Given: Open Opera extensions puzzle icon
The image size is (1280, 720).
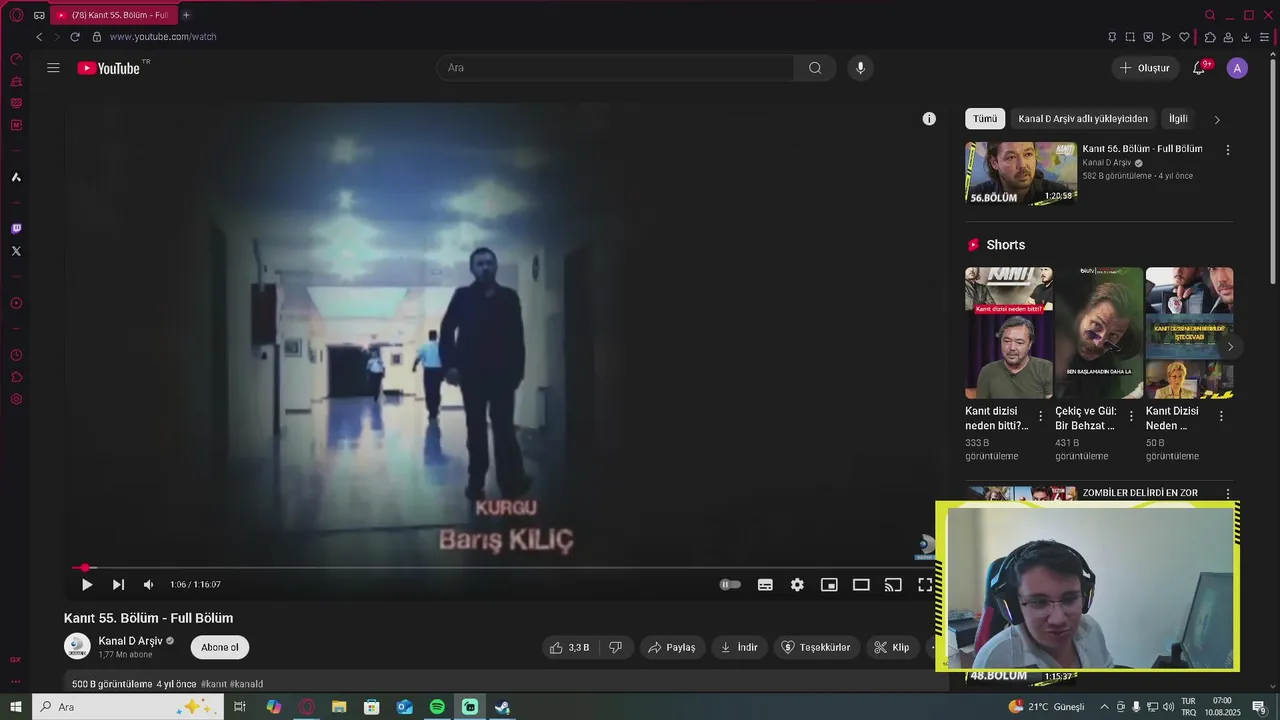Looking at the screenshot, I should (x=1210, y=37).
